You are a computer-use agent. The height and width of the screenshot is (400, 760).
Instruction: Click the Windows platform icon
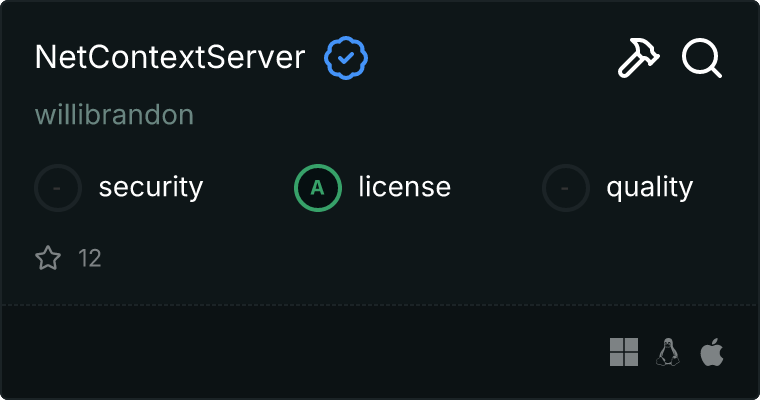point(624,352)
